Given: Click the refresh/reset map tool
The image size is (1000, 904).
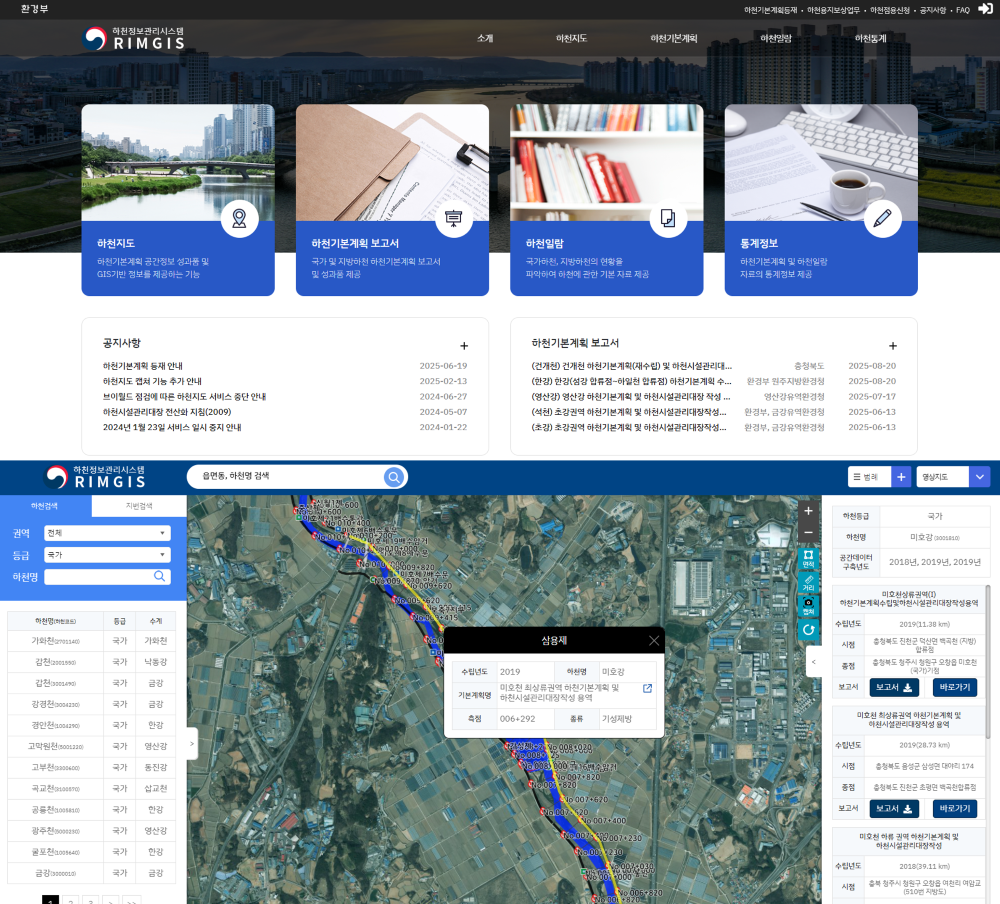Looking at the screenshot, I should pos(808,630).
